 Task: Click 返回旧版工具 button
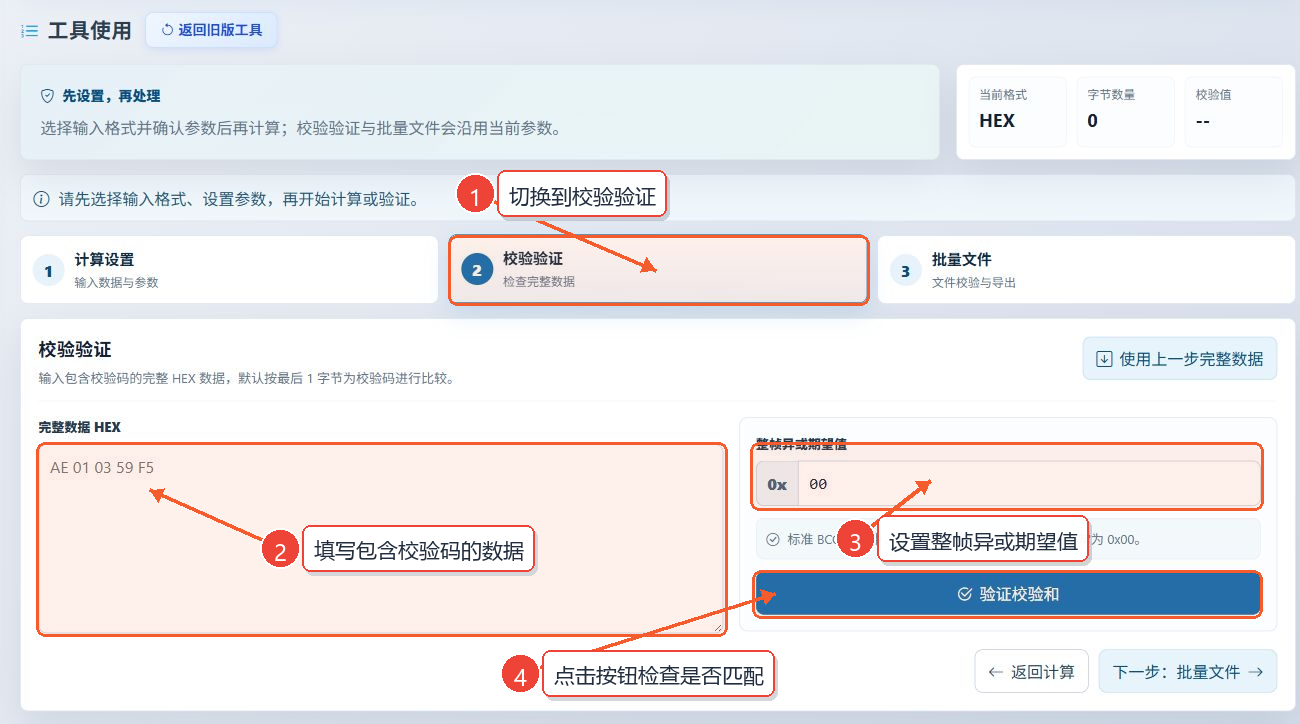212,30
